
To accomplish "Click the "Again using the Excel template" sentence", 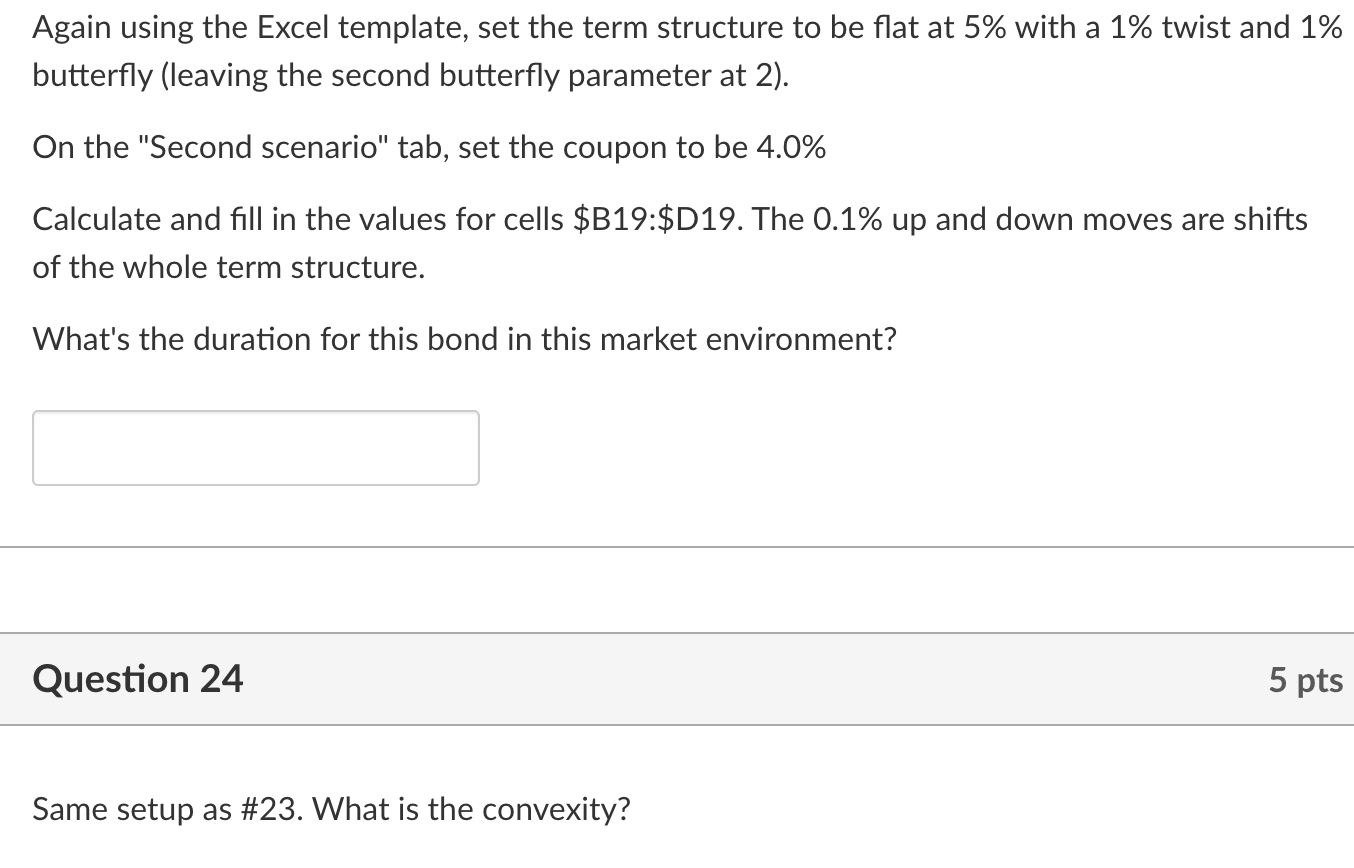I will coord(687,52).
